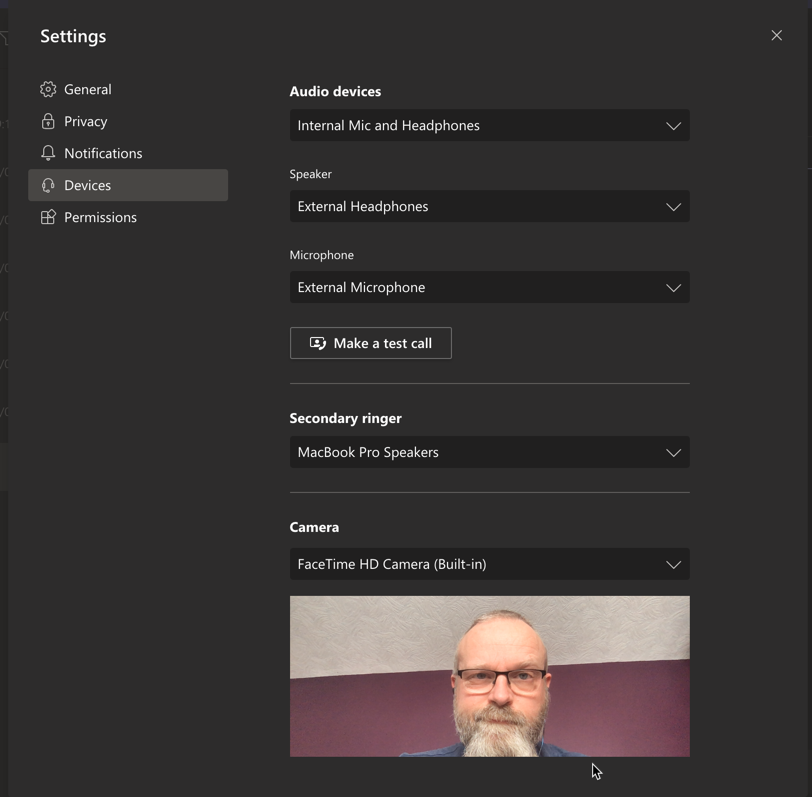
Task: Select the FaceTime HD Camera field
Action: (489, 563)
